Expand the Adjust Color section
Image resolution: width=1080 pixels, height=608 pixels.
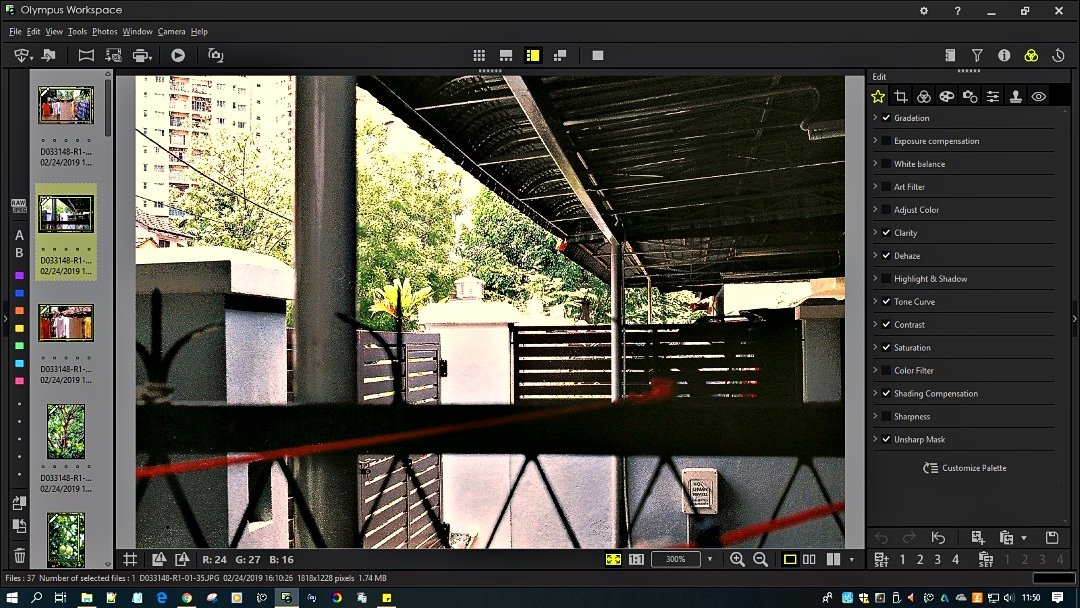[875, 209]
